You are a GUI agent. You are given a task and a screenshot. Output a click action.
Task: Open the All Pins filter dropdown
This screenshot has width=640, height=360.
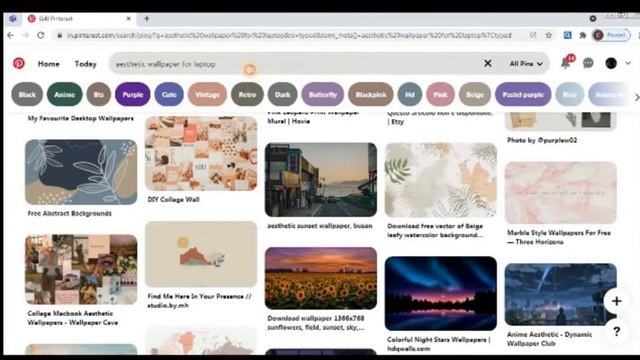[x=526, y=64]
